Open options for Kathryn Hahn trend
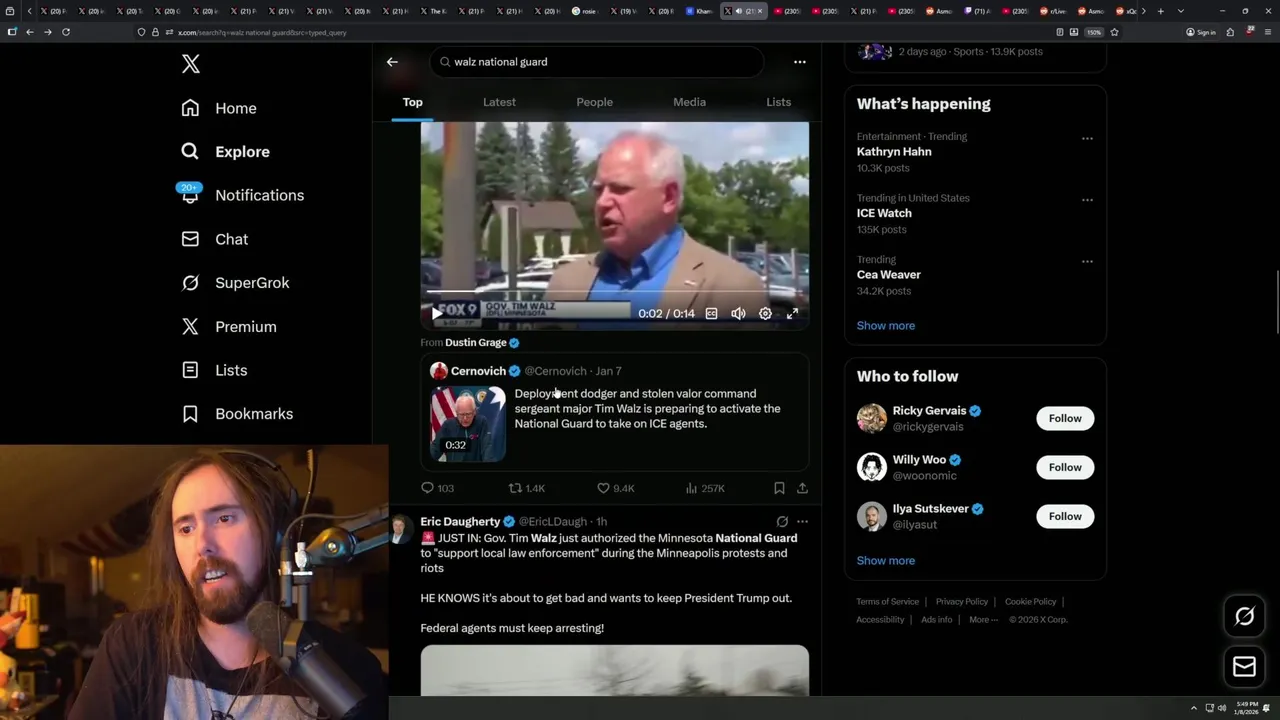This screenshot has width=1280, height=720. click(x=1087, y=139)
